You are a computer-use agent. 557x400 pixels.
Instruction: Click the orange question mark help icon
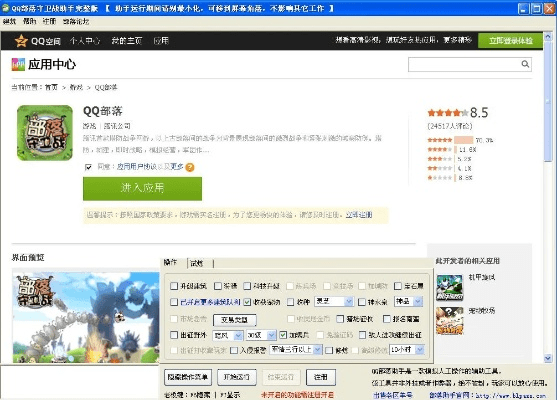(190, 167)
